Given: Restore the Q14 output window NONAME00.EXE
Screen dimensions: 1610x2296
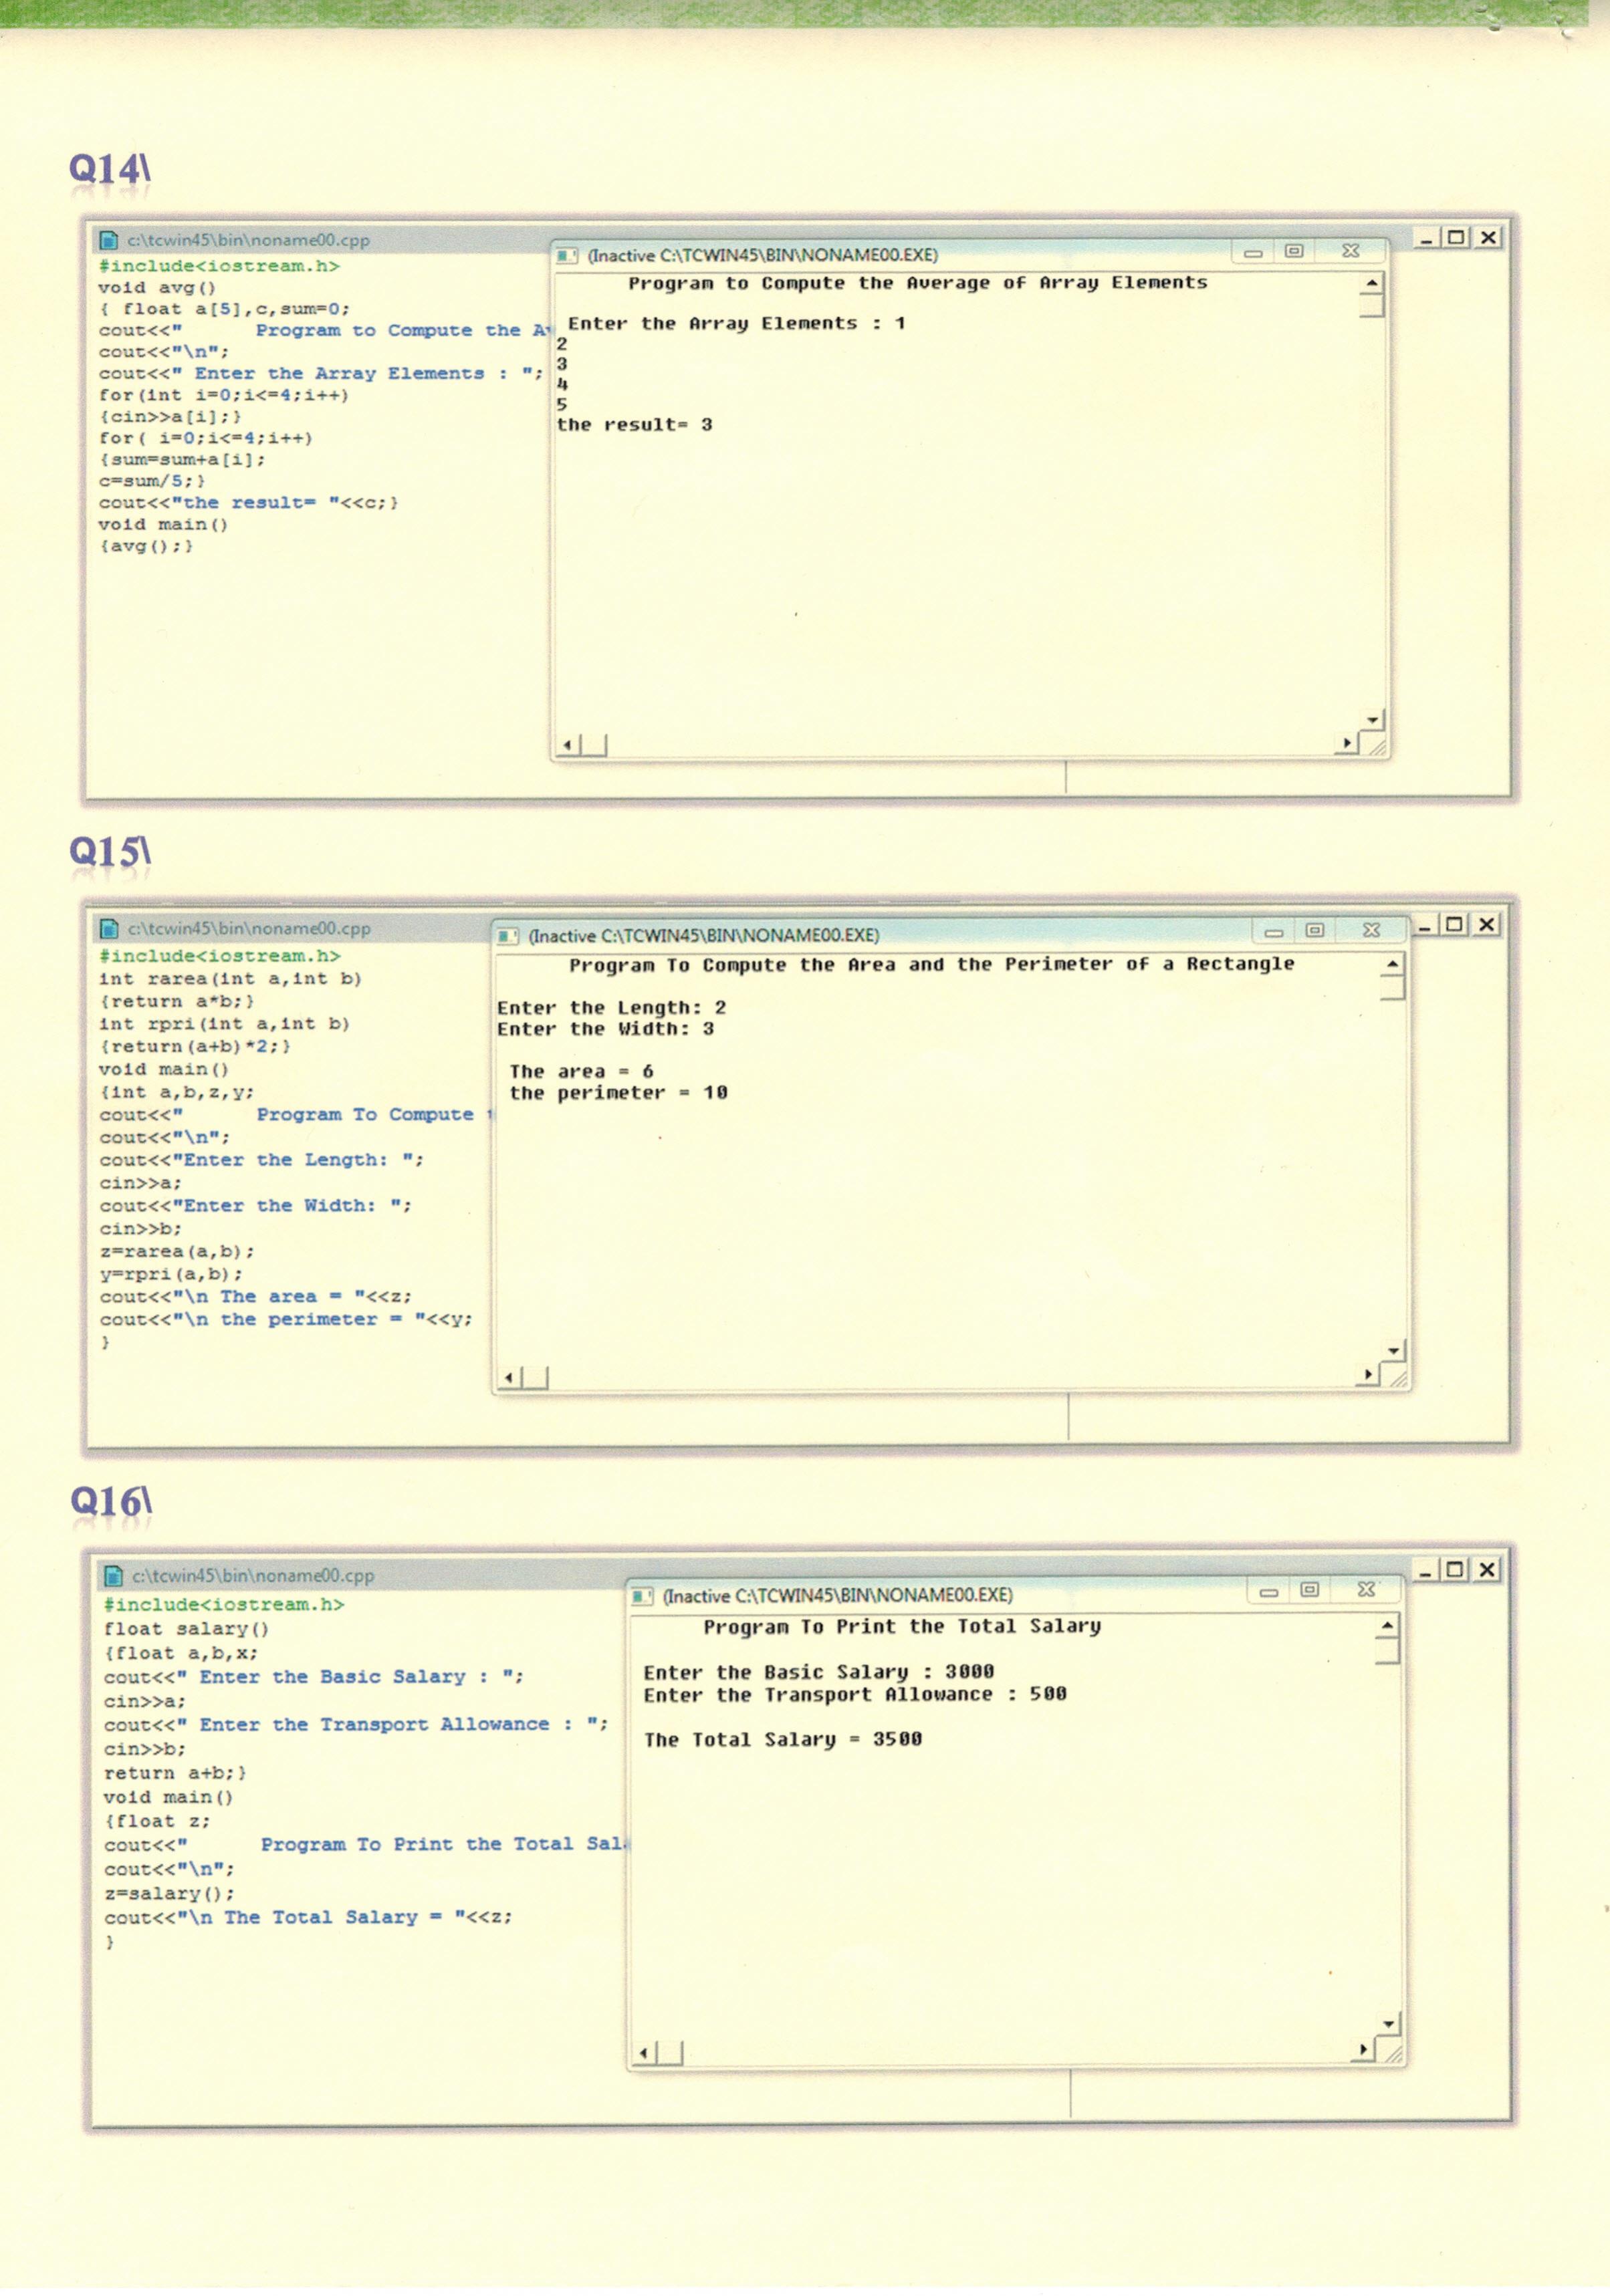Looking at the screenshot, I should tap(1294, 251).
